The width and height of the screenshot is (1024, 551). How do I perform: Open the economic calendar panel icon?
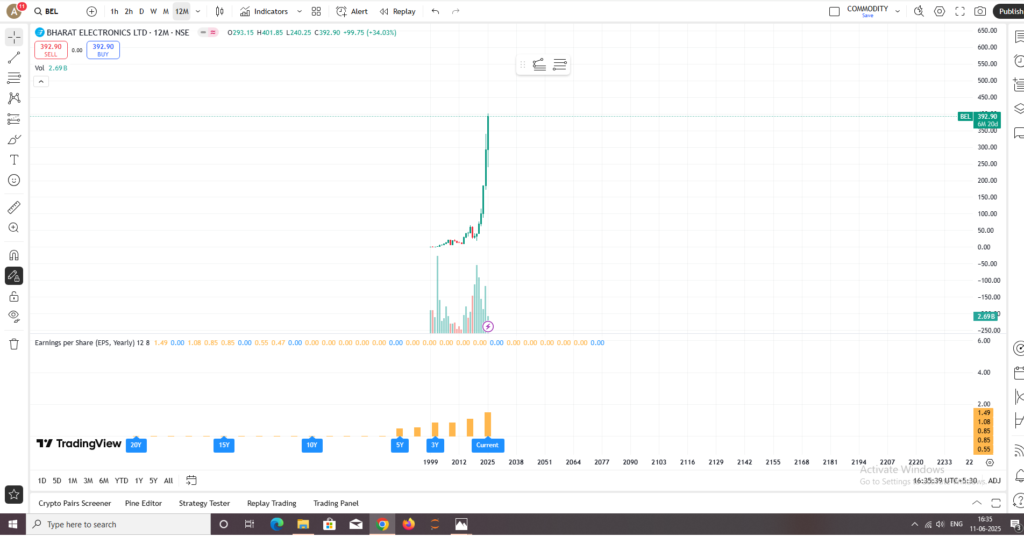click(x=1019, y=373)
